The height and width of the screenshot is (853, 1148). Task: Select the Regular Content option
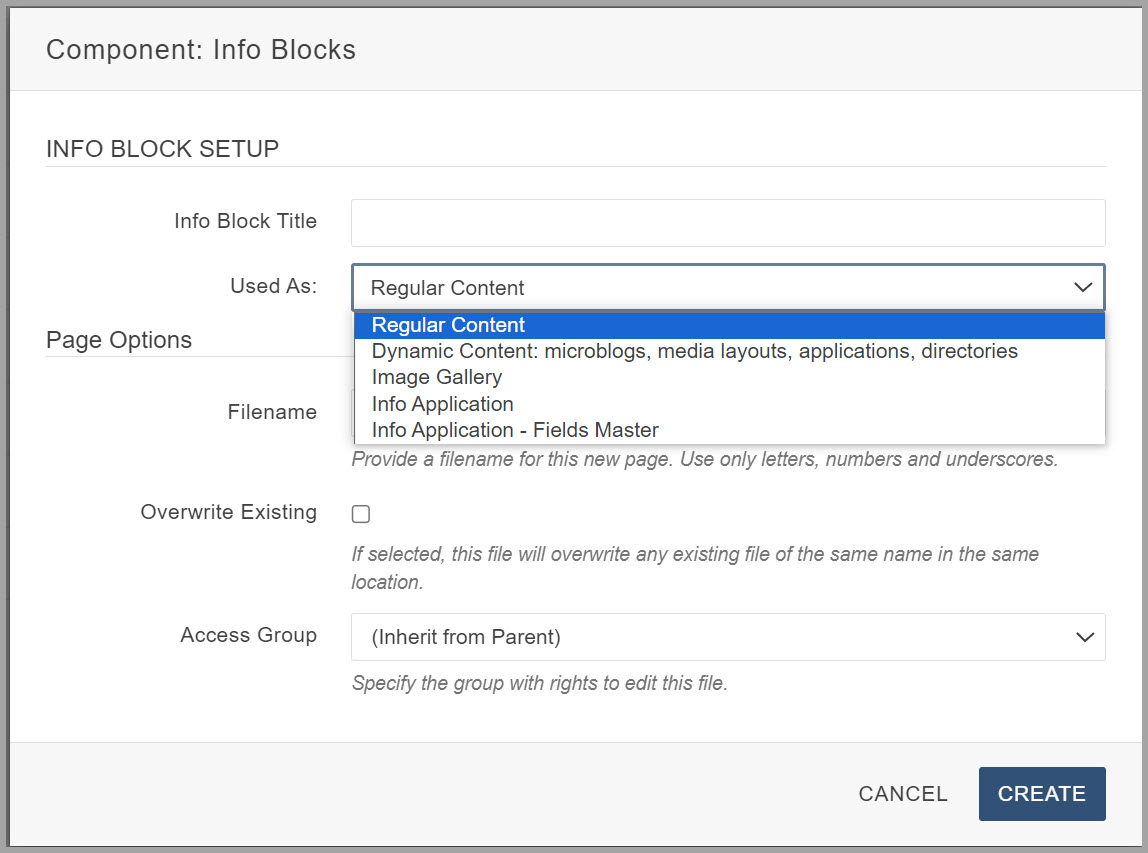pyautogui.click(x=448, y=325)
